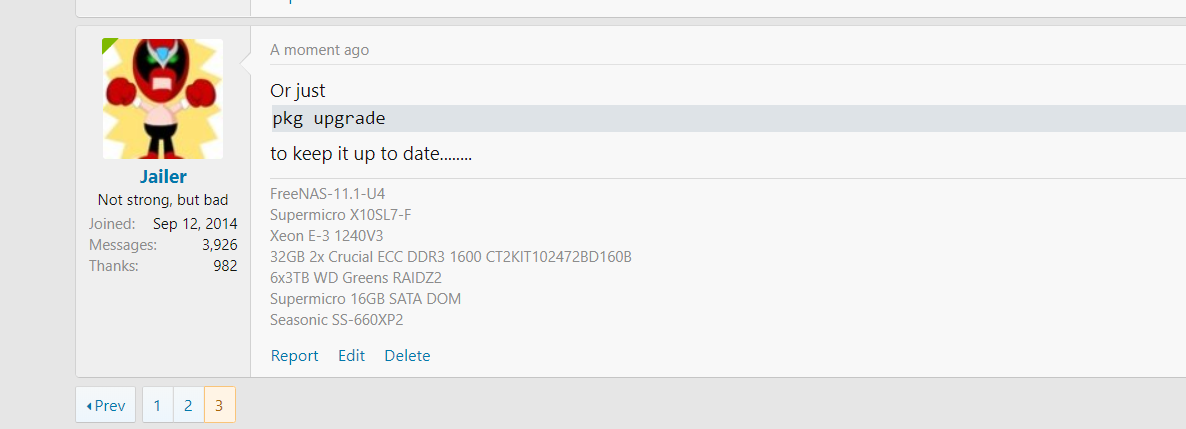The width and height of the screenshot is (1186, 429).
Task: Delete the post by Jailer
Action: [407, 356]
